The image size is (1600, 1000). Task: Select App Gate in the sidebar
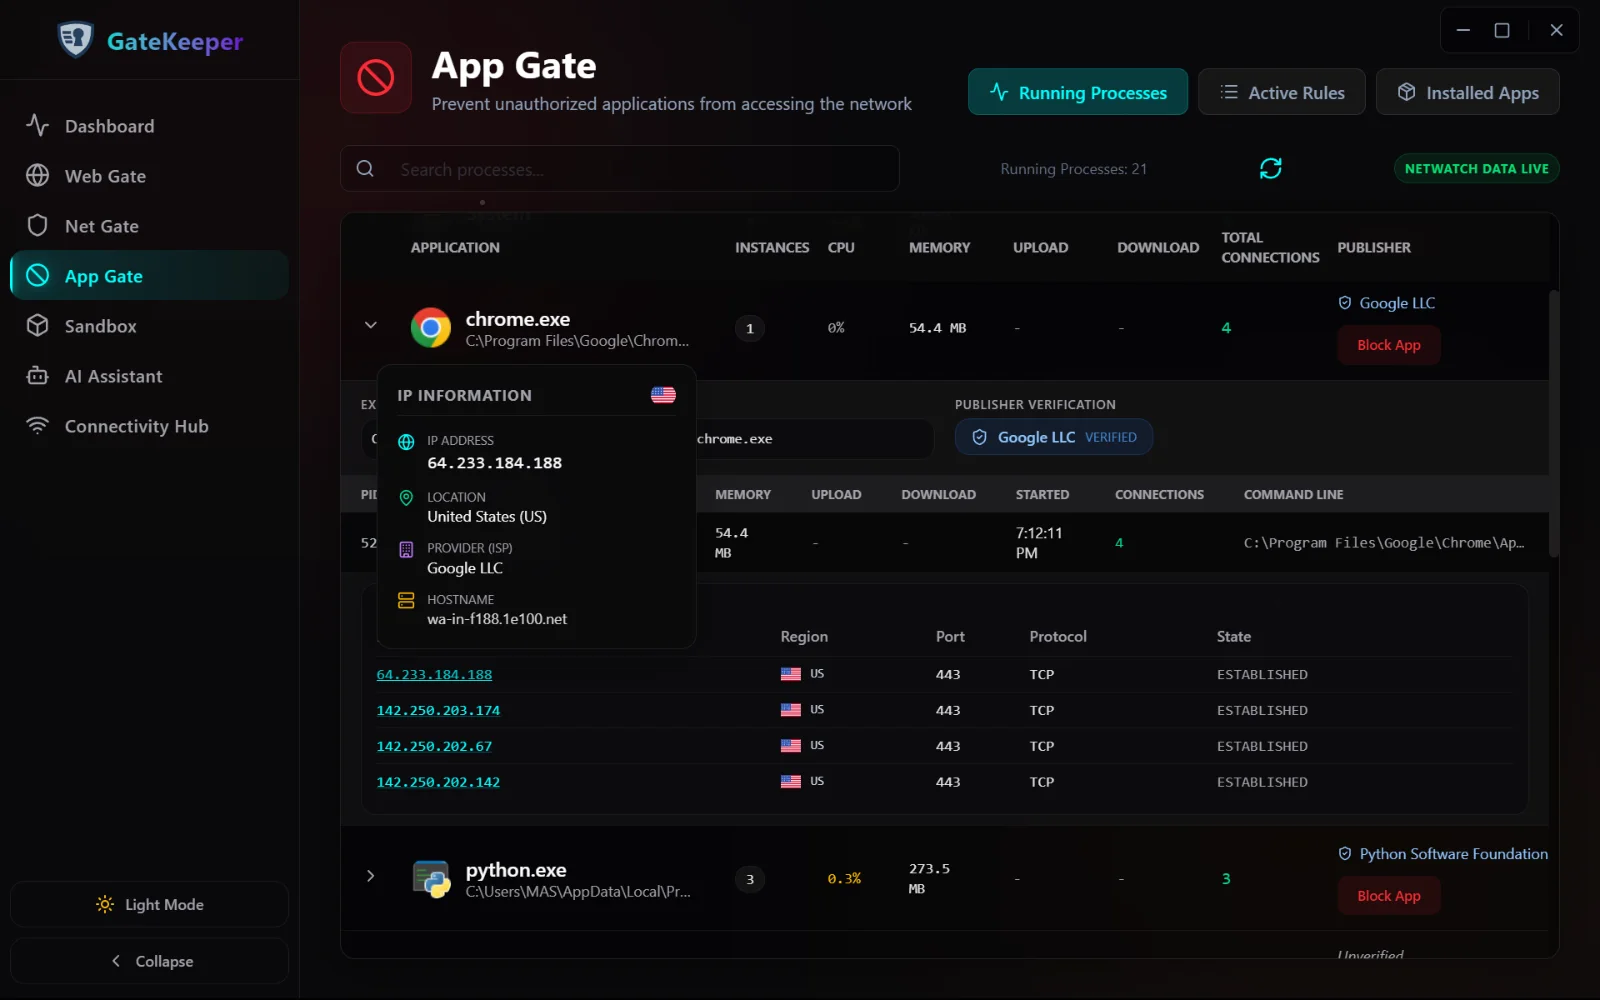click(x=150, y=276)
